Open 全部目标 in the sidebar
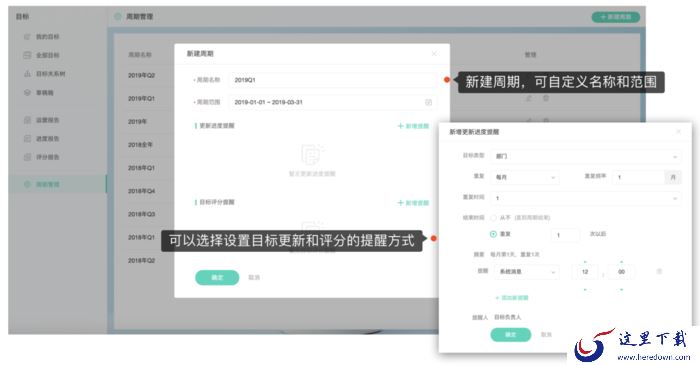Screen dimensions: 700x365 coord(47,55)
